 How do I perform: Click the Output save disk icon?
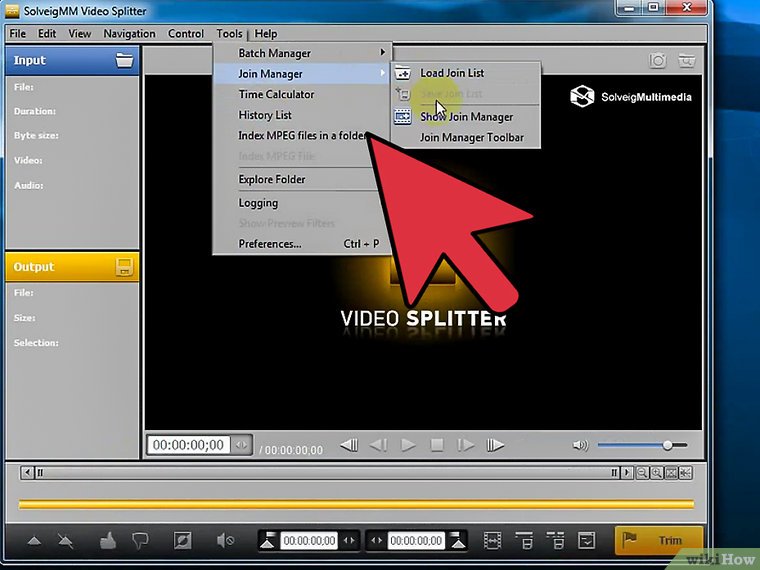124,267
